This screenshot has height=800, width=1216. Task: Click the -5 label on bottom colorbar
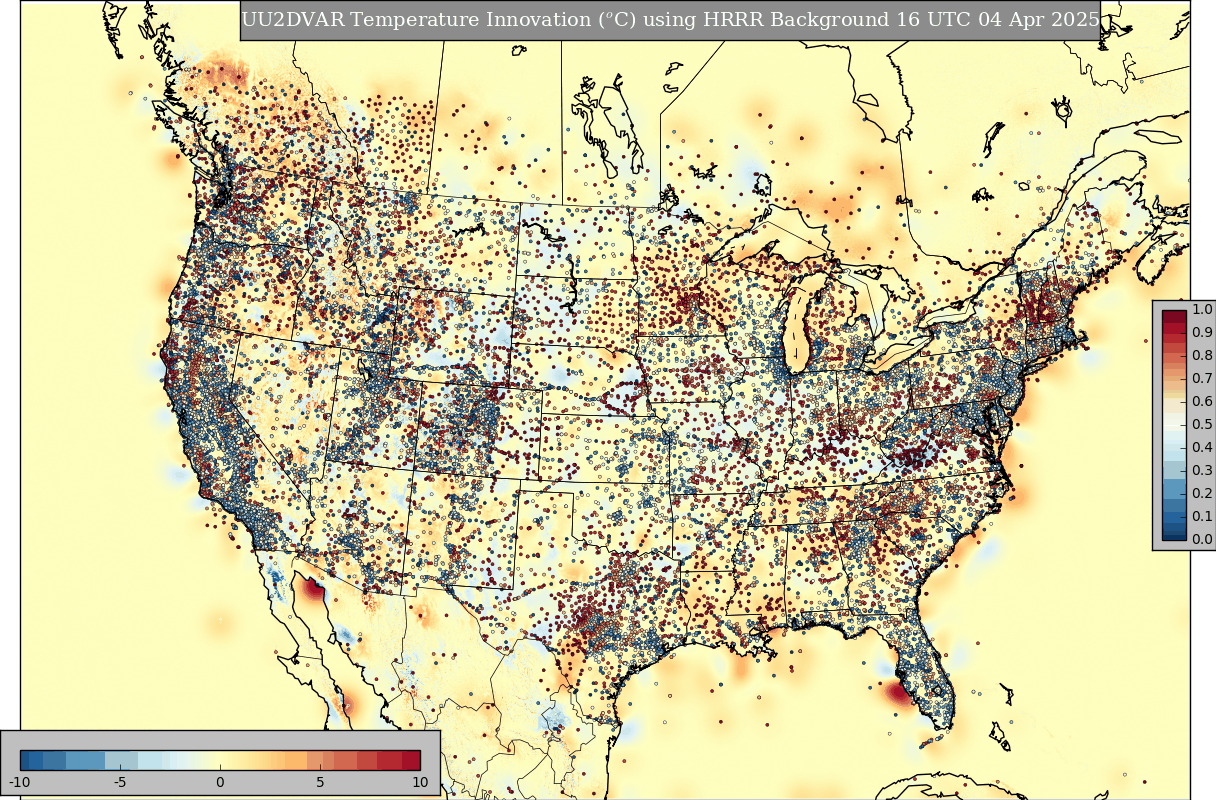pos(120,781)
